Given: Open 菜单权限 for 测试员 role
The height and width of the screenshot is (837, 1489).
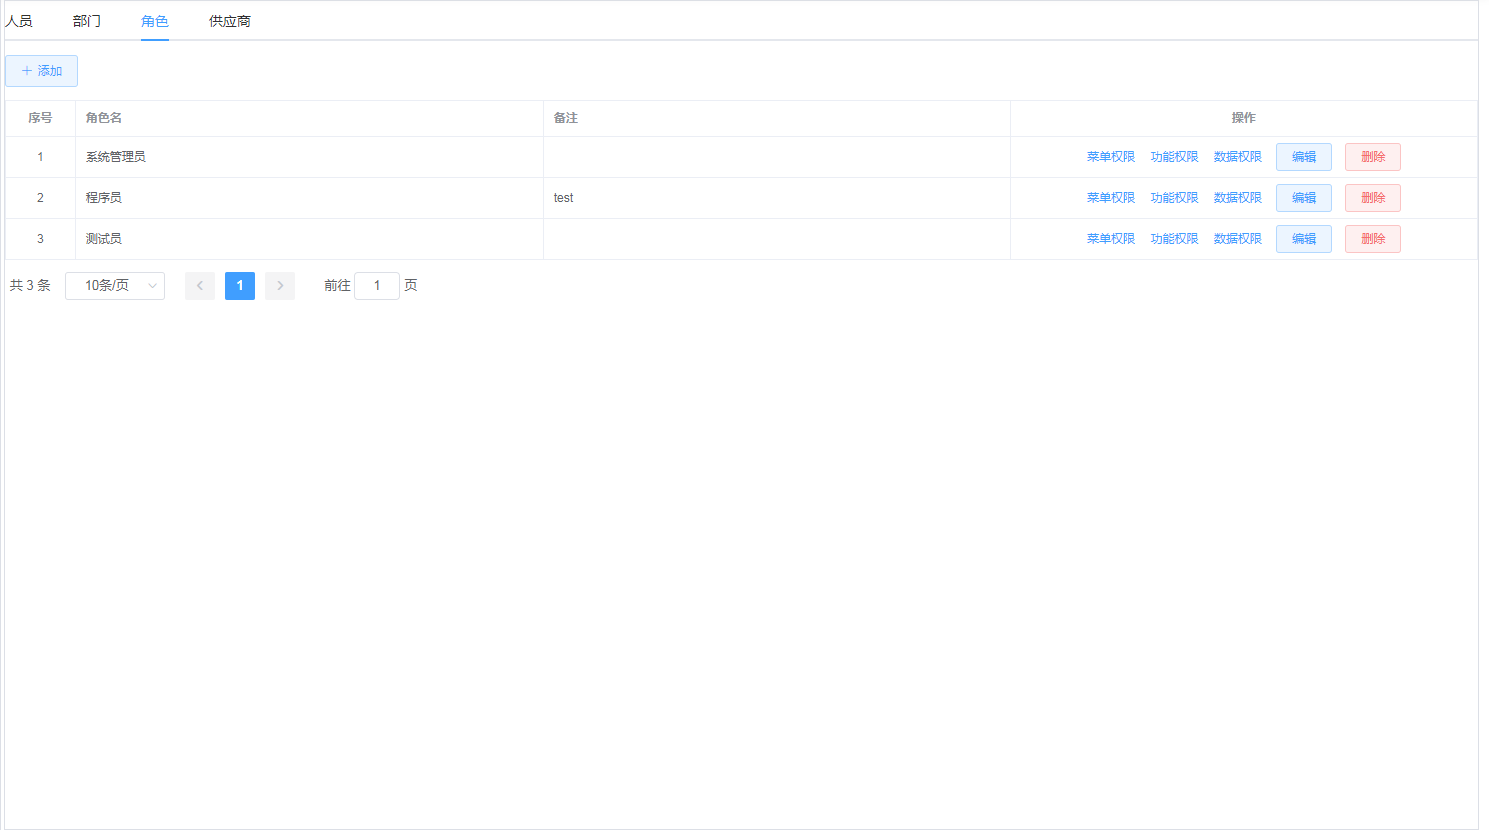Looking at the screenshot, I should click(x=1111, y=239).
